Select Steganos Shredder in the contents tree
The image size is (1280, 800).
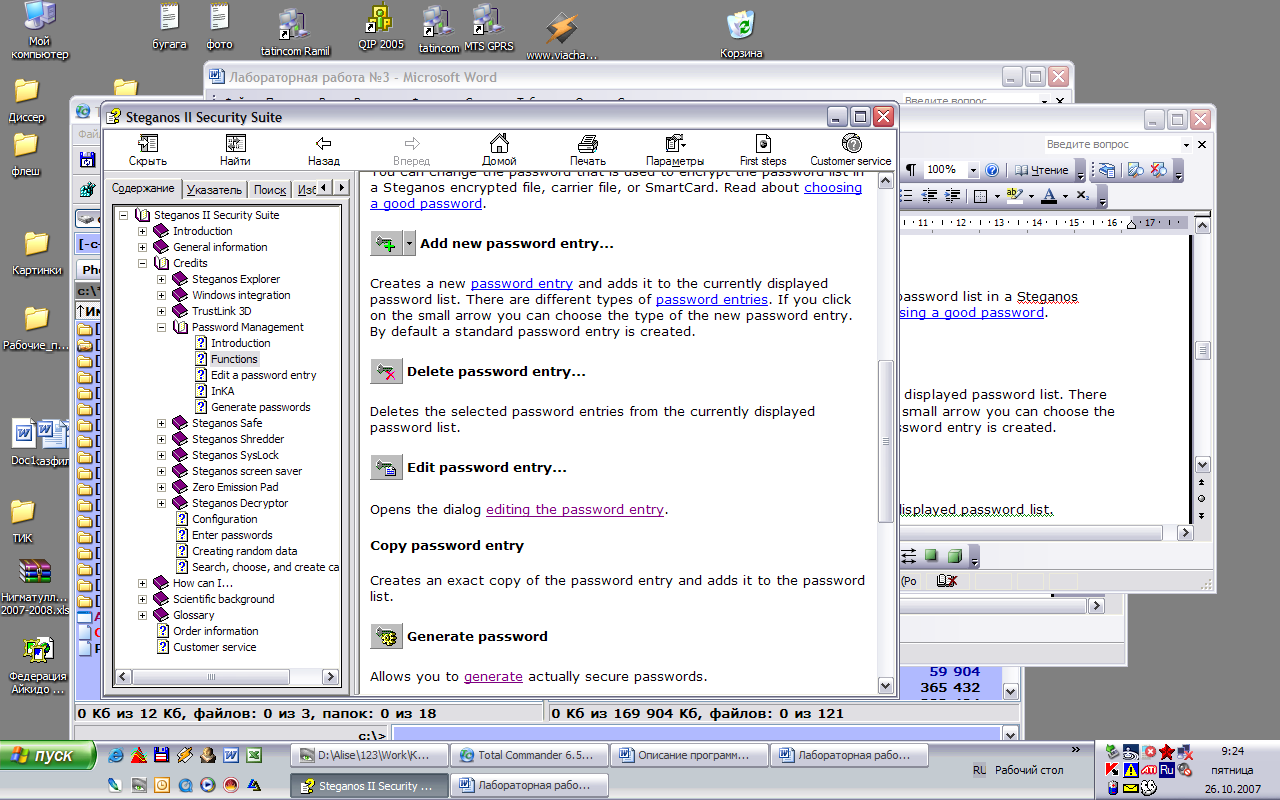pyautogui.click(x=238, y=439)
